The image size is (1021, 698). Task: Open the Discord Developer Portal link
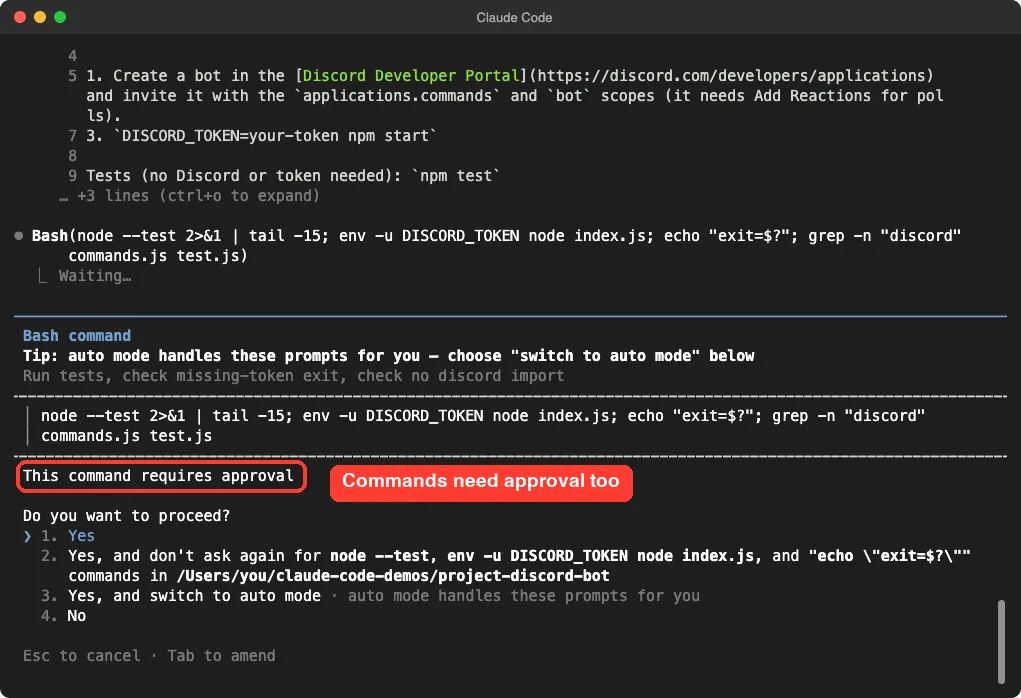[410, 76]
